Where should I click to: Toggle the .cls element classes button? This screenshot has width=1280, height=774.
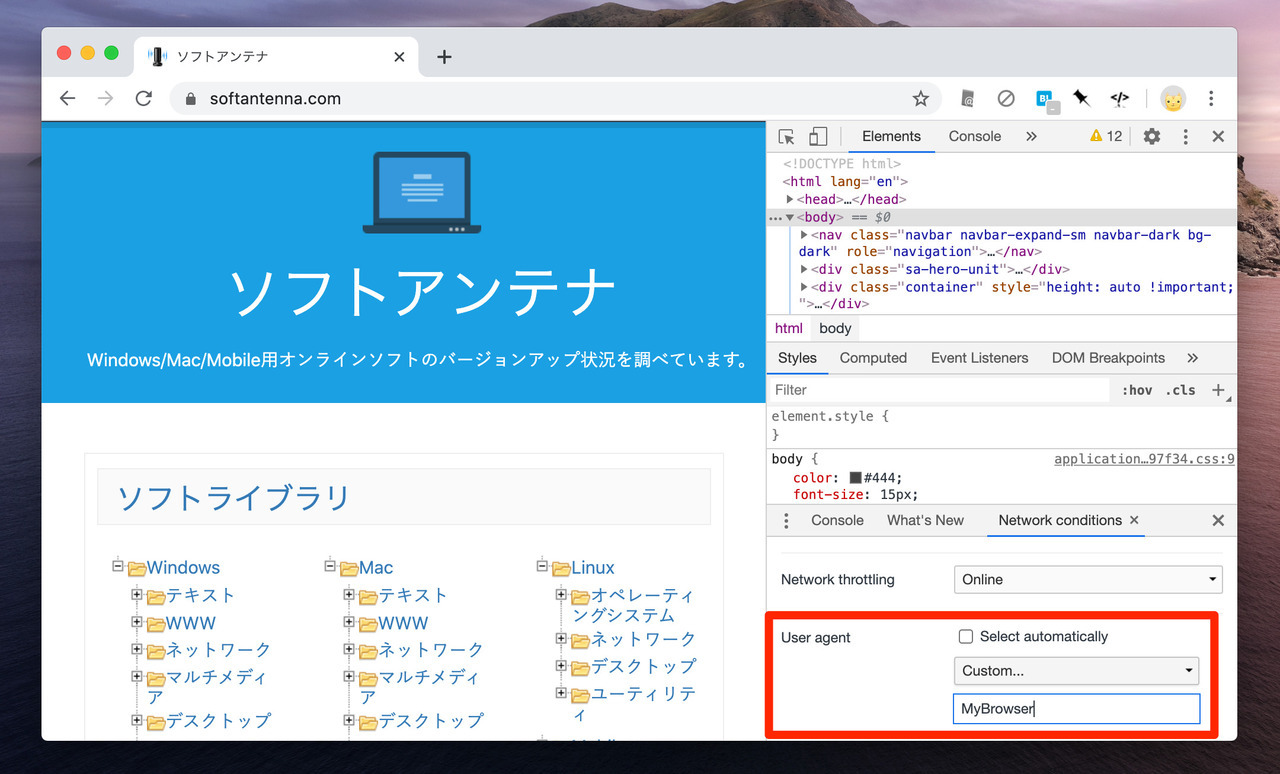click(x=1180, y=390)
